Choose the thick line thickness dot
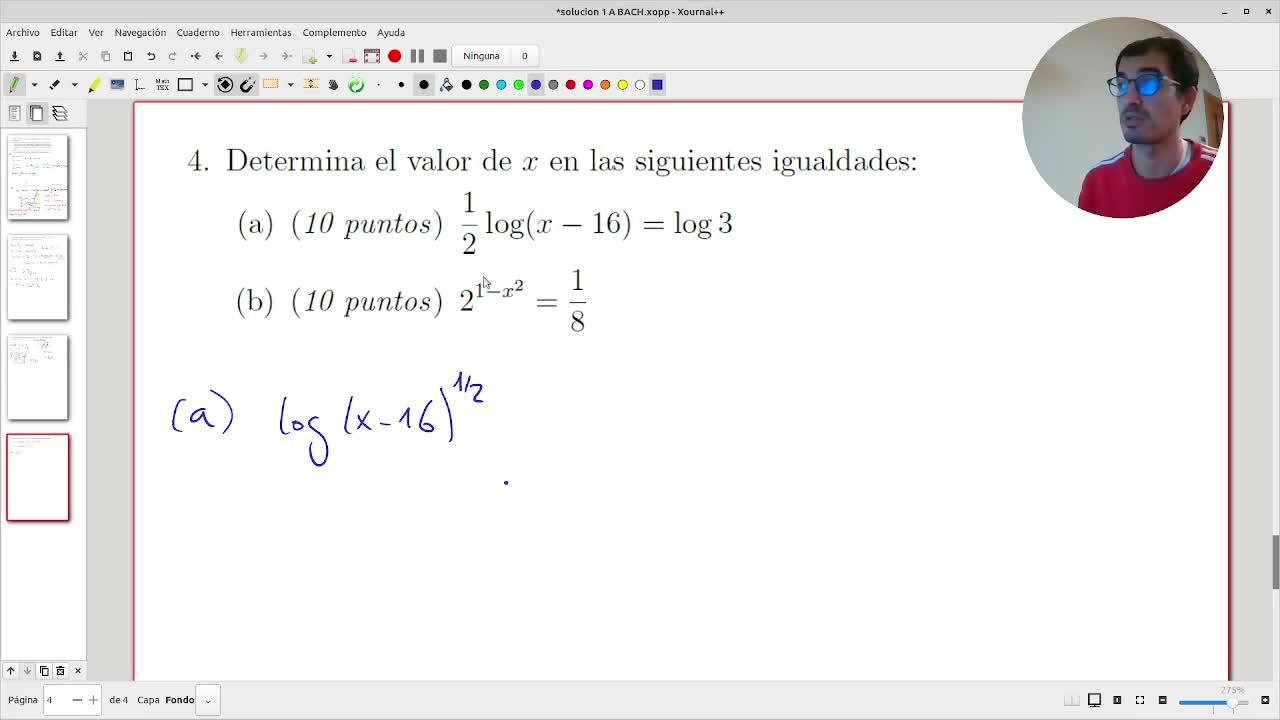 [x=424, y=85]
